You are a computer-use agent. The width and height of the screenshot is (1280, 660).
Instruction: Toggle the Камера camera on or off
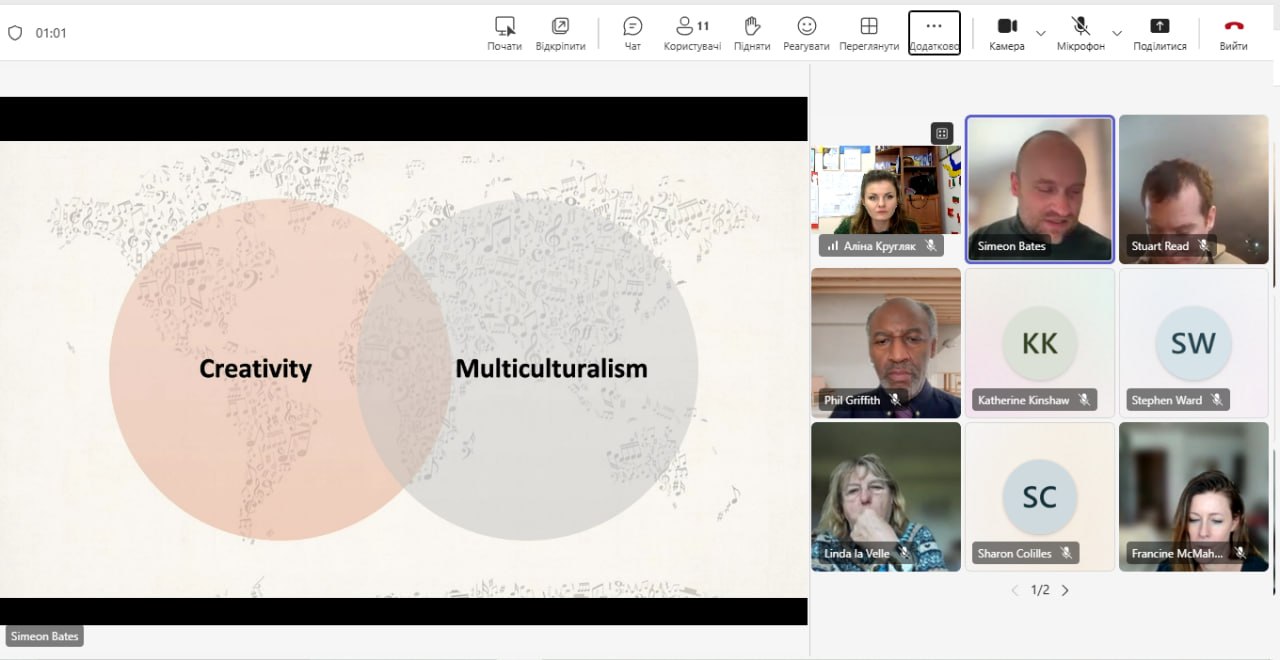click(x=1007, y=27)
